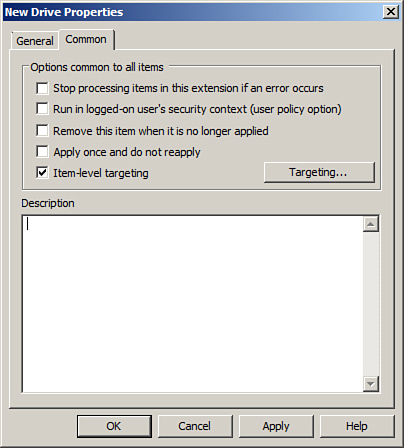Confirm with the OK button
The image size is (404, 448).
click(114, 426)
